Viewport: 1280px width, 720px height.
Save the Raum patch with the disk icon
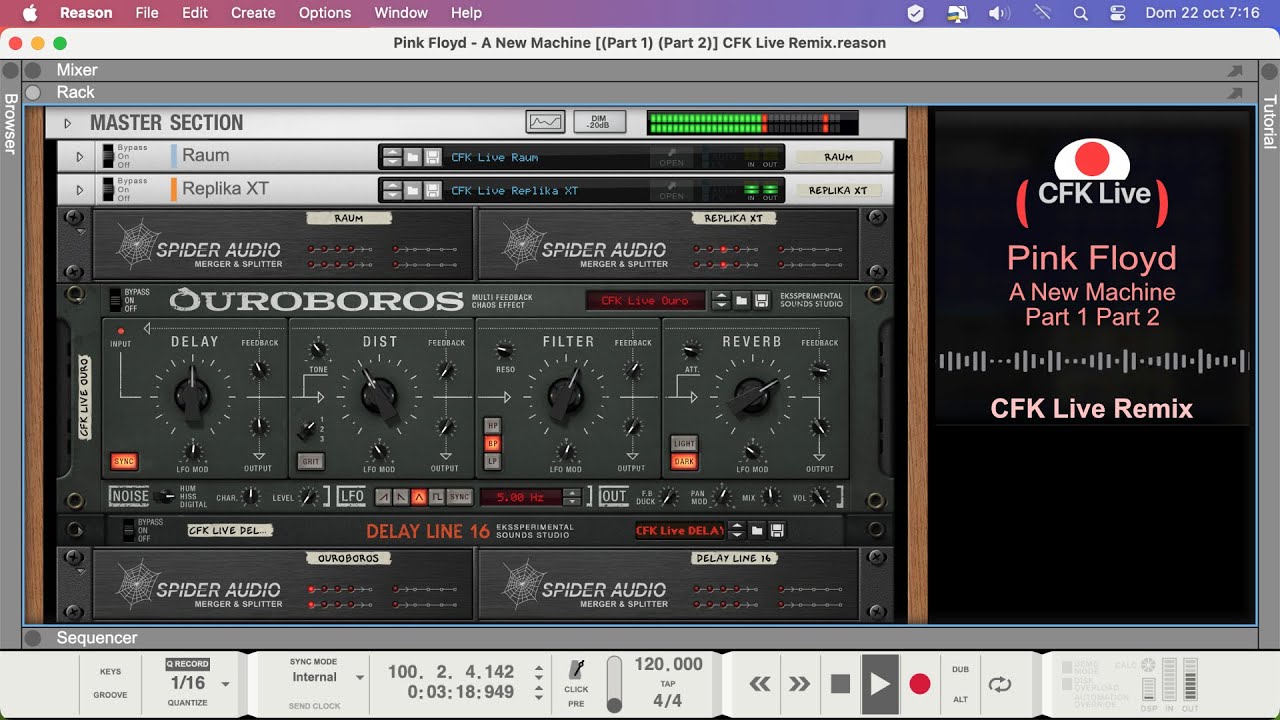[x=433, y=157]
